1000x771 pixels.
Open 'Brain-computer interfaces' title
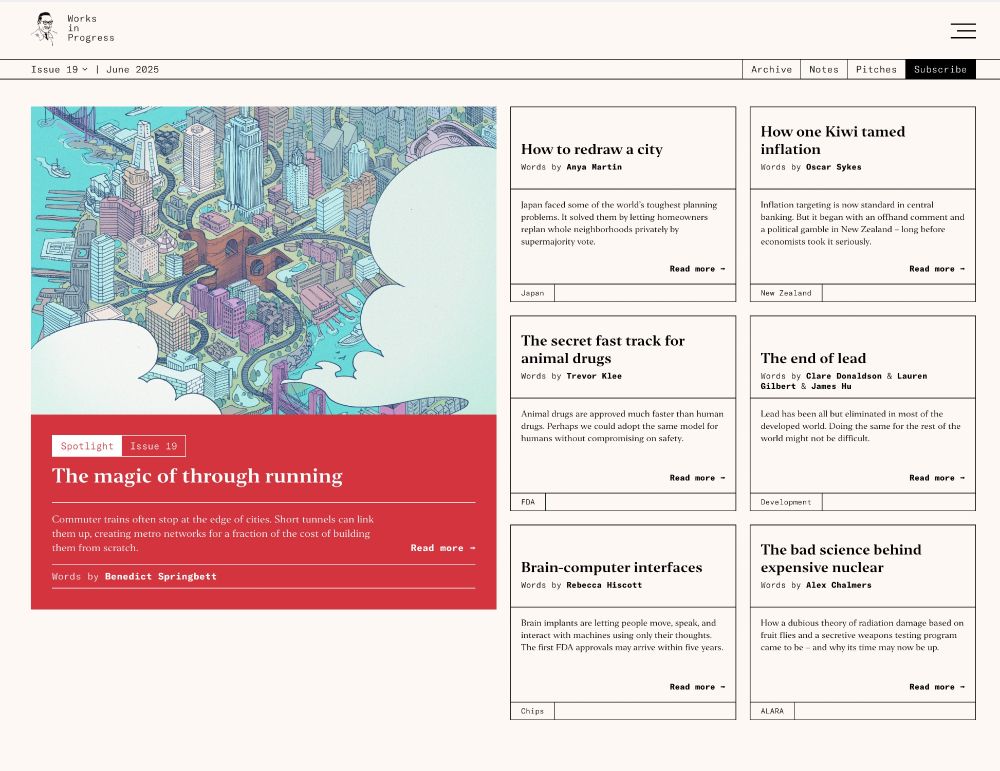[x=612, y=568]
